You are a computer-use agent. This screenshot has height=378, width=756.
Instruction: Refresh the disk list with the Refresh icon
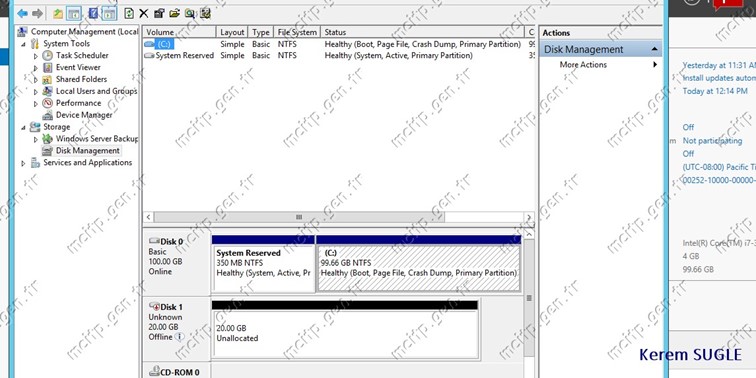(129, 14)
